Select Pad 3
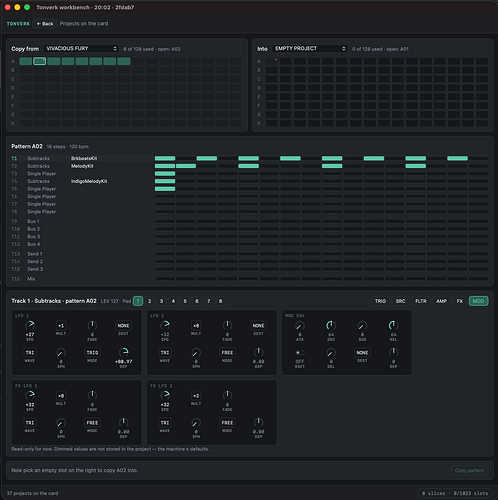The image size is (498, 500). (162, 301)
